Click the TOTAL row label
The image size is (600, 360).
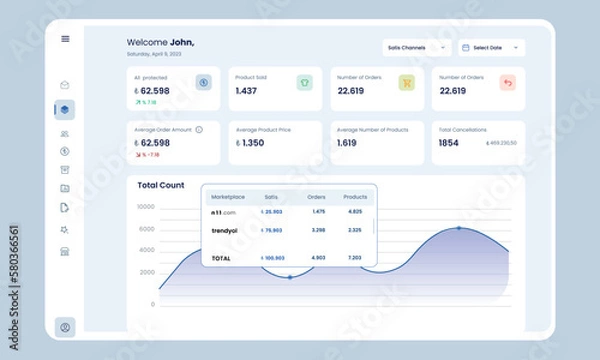click(221, 258)
